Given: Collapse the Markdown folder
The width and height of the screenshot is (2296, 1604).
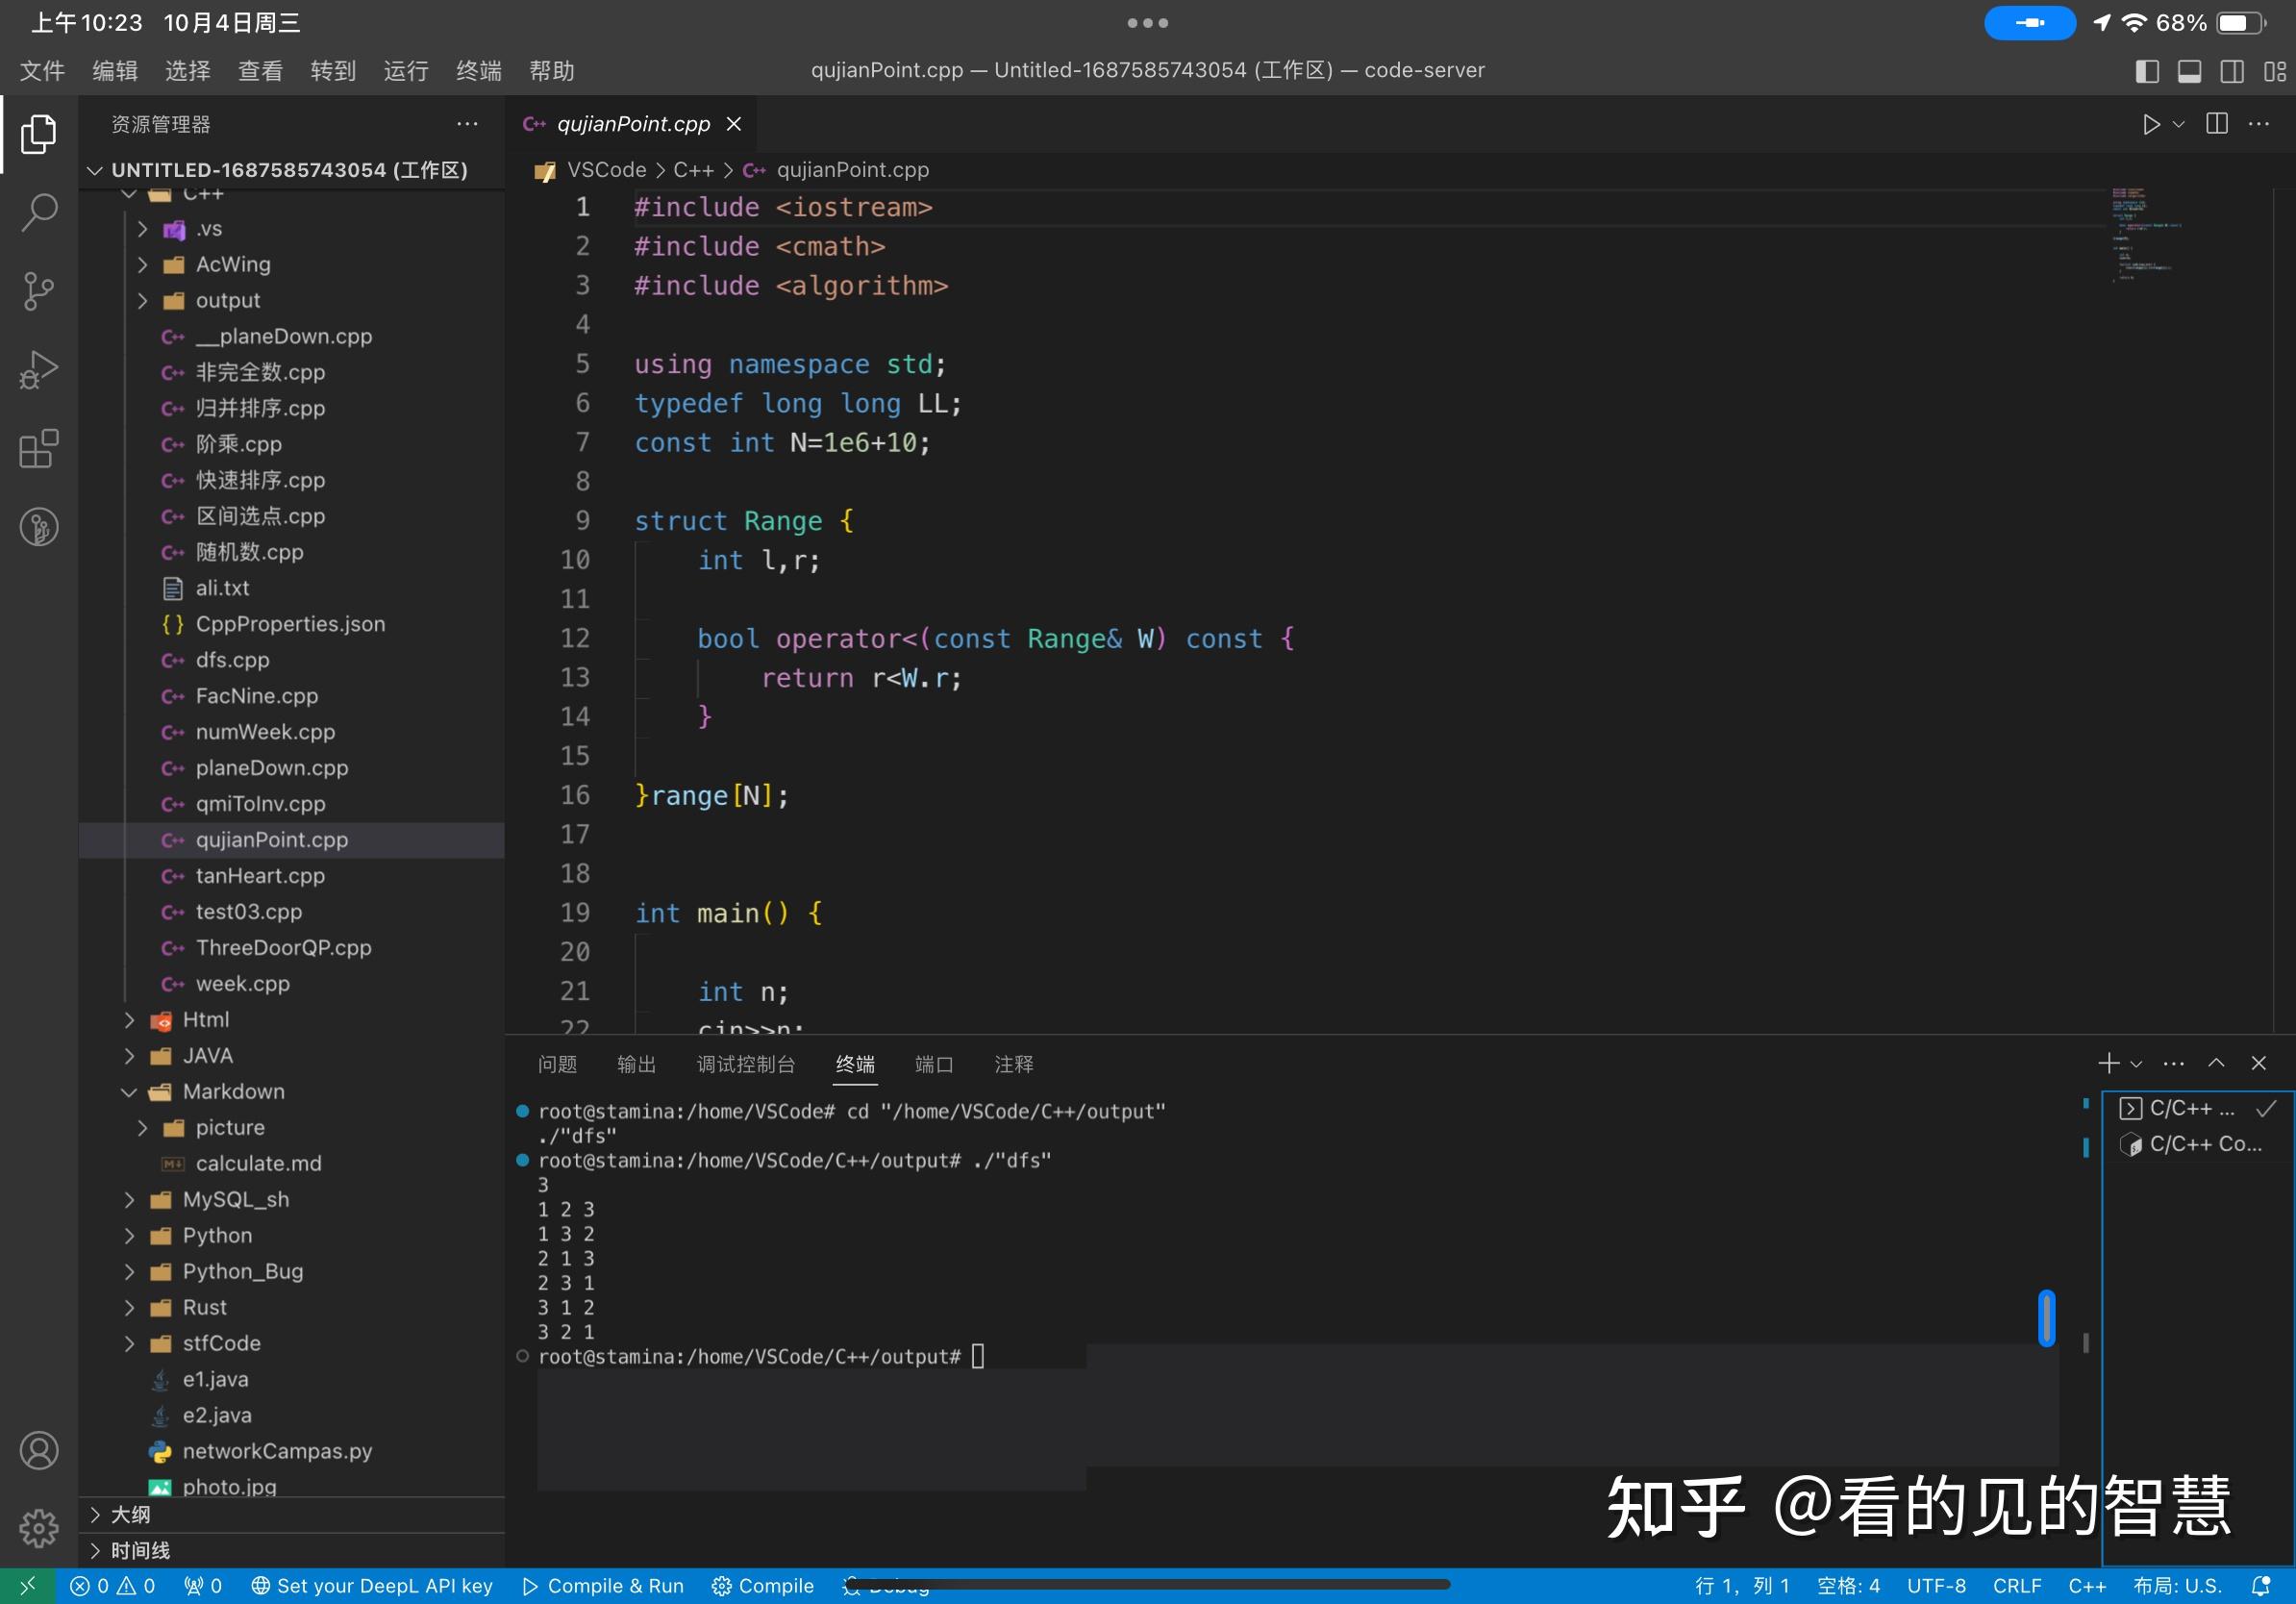Looking at the screenshot, I should coord(232,1091).
